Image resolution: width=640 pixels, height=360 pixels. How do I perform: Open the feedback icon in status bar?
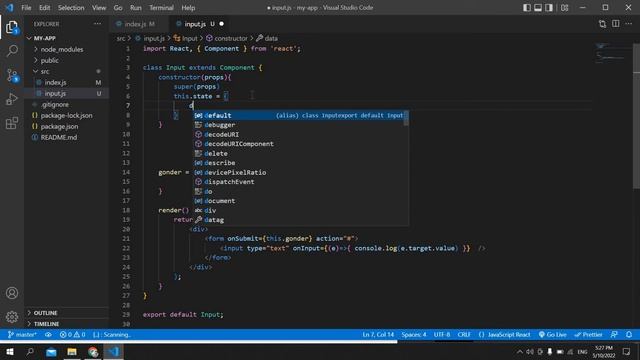pos(614,334)
